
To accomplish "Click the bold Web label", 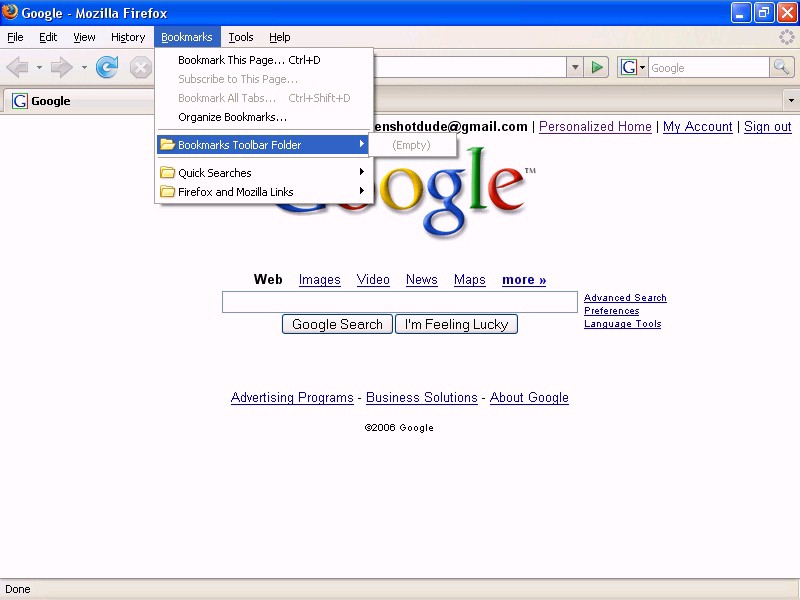I will click(268, 280).
